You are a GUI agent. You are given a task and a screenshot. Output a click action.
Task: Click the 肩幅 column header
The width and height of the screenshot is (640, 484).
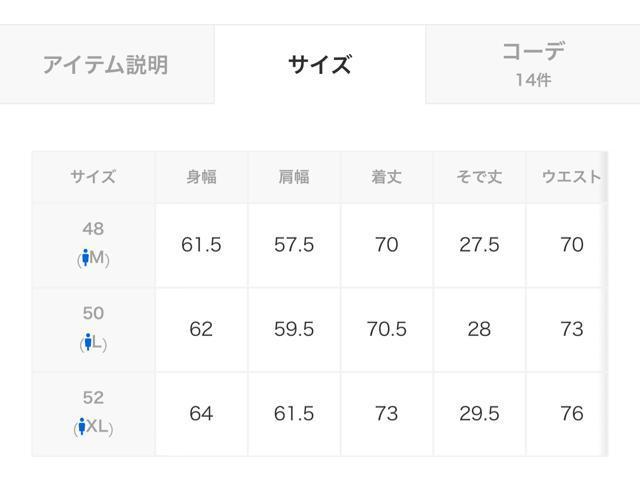(294, 177)
